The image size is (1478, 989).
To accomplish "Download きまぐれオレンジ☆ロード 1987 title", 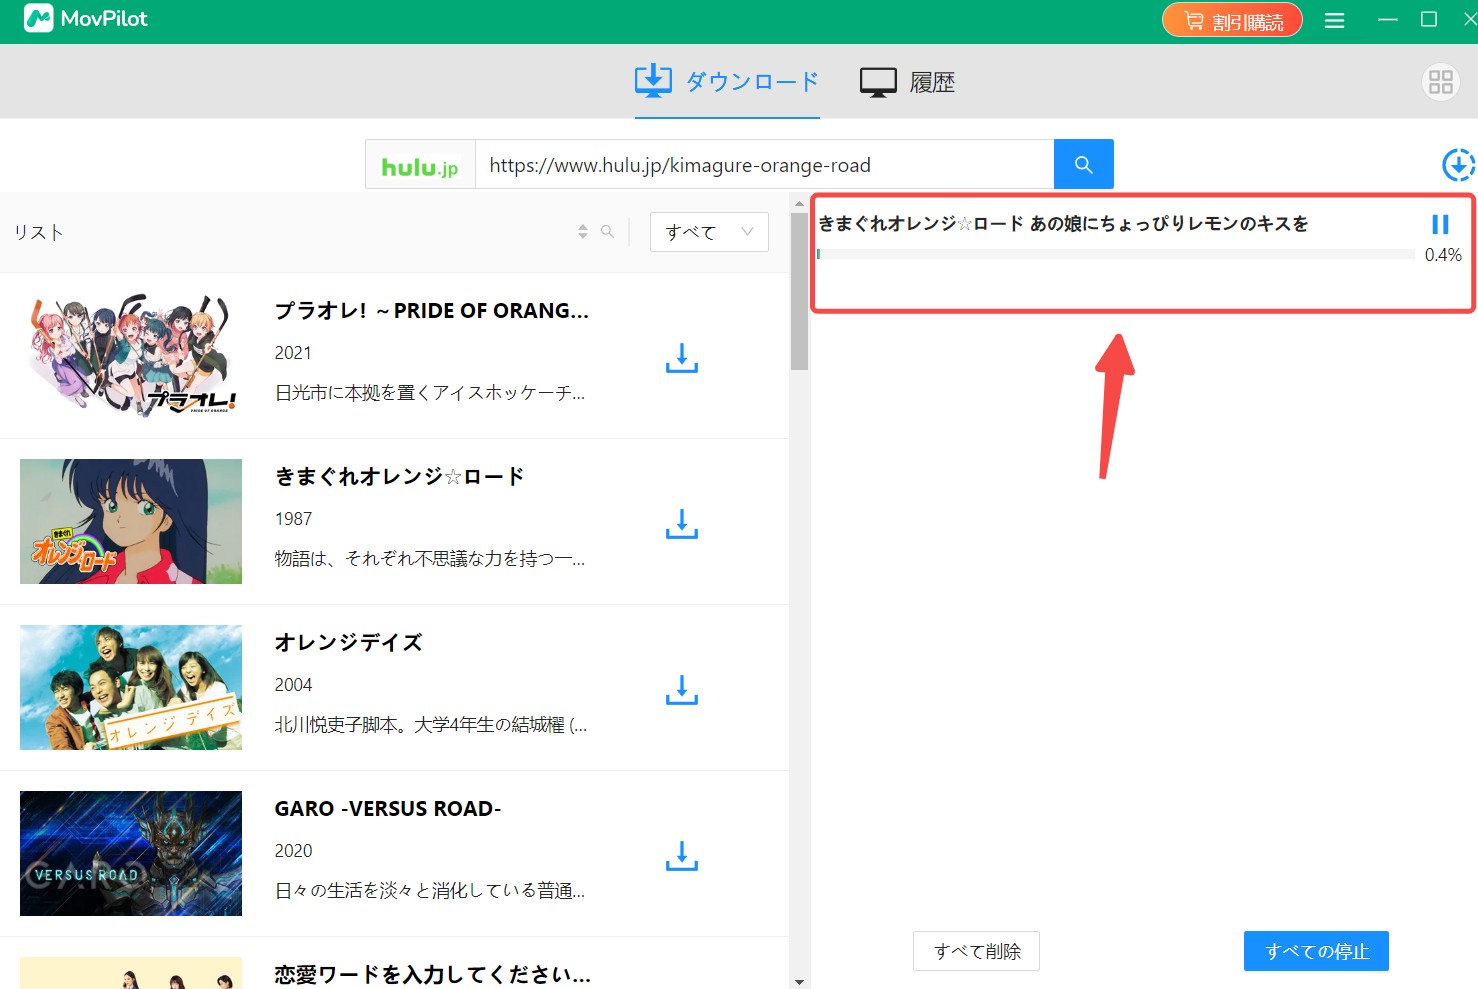I will click(x=682, y=524).
